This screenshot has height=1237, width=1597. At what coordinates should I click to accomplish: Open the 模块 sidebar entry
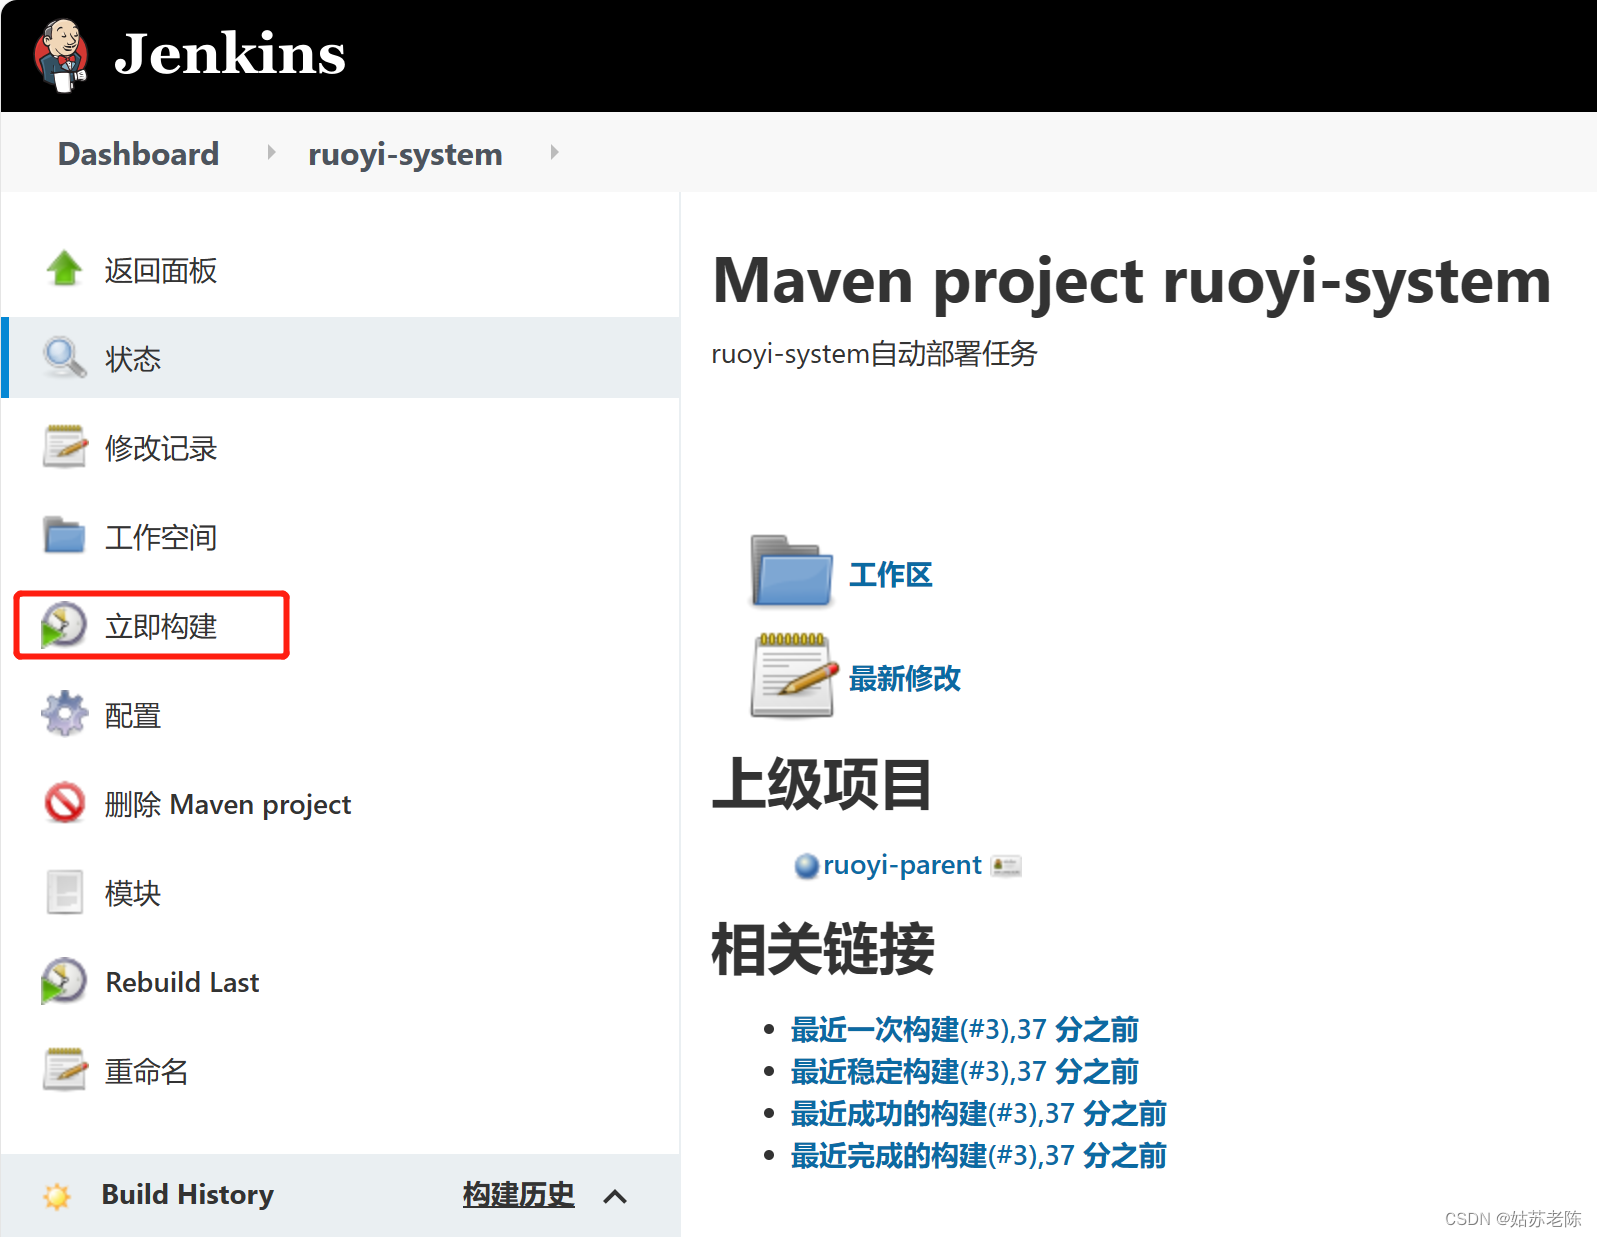[133, 893]
